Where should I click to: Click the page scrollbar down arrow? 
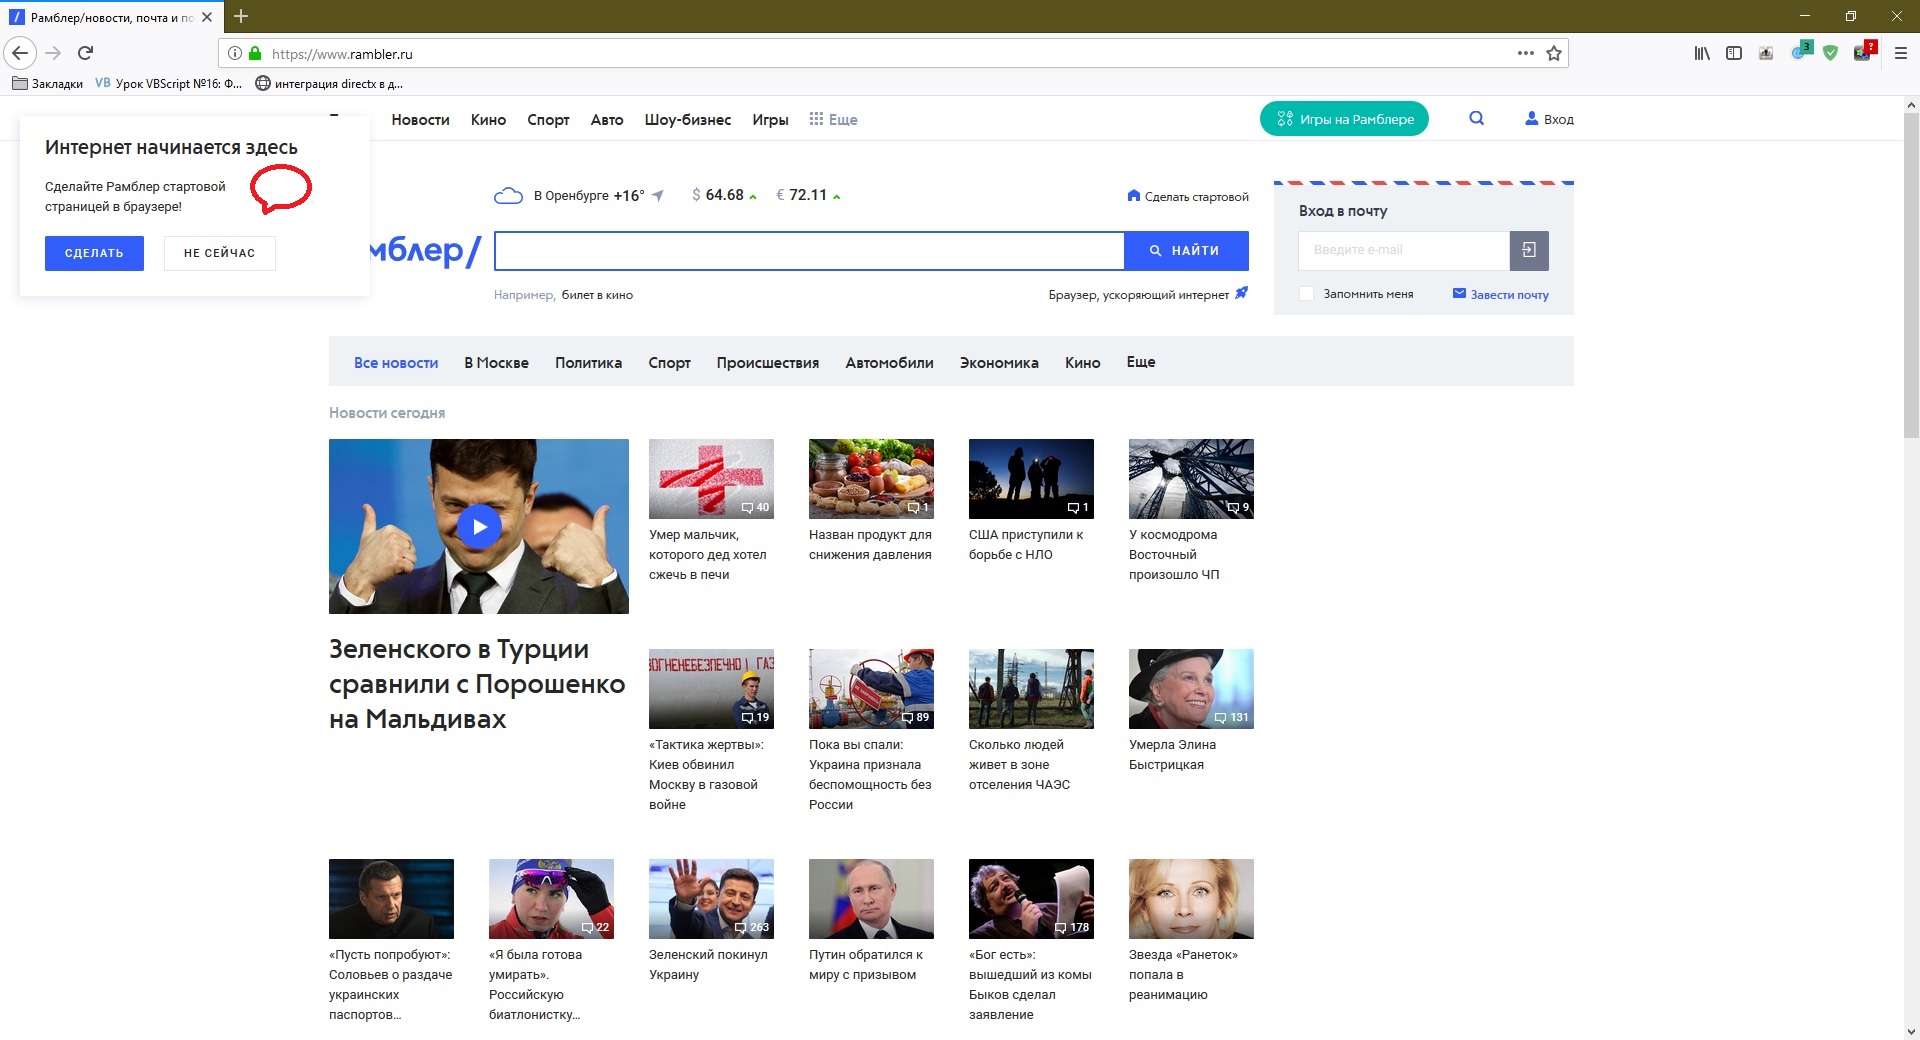pos(1911,1031)
